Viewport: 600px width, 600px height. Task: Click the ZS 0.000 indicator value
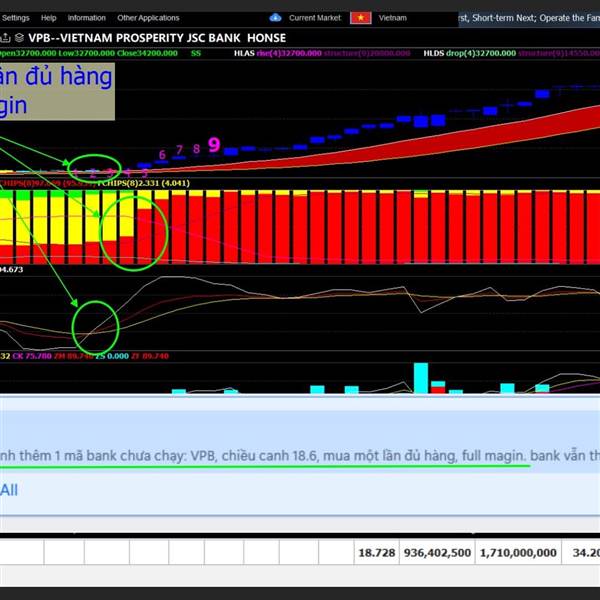click(112, 356)
